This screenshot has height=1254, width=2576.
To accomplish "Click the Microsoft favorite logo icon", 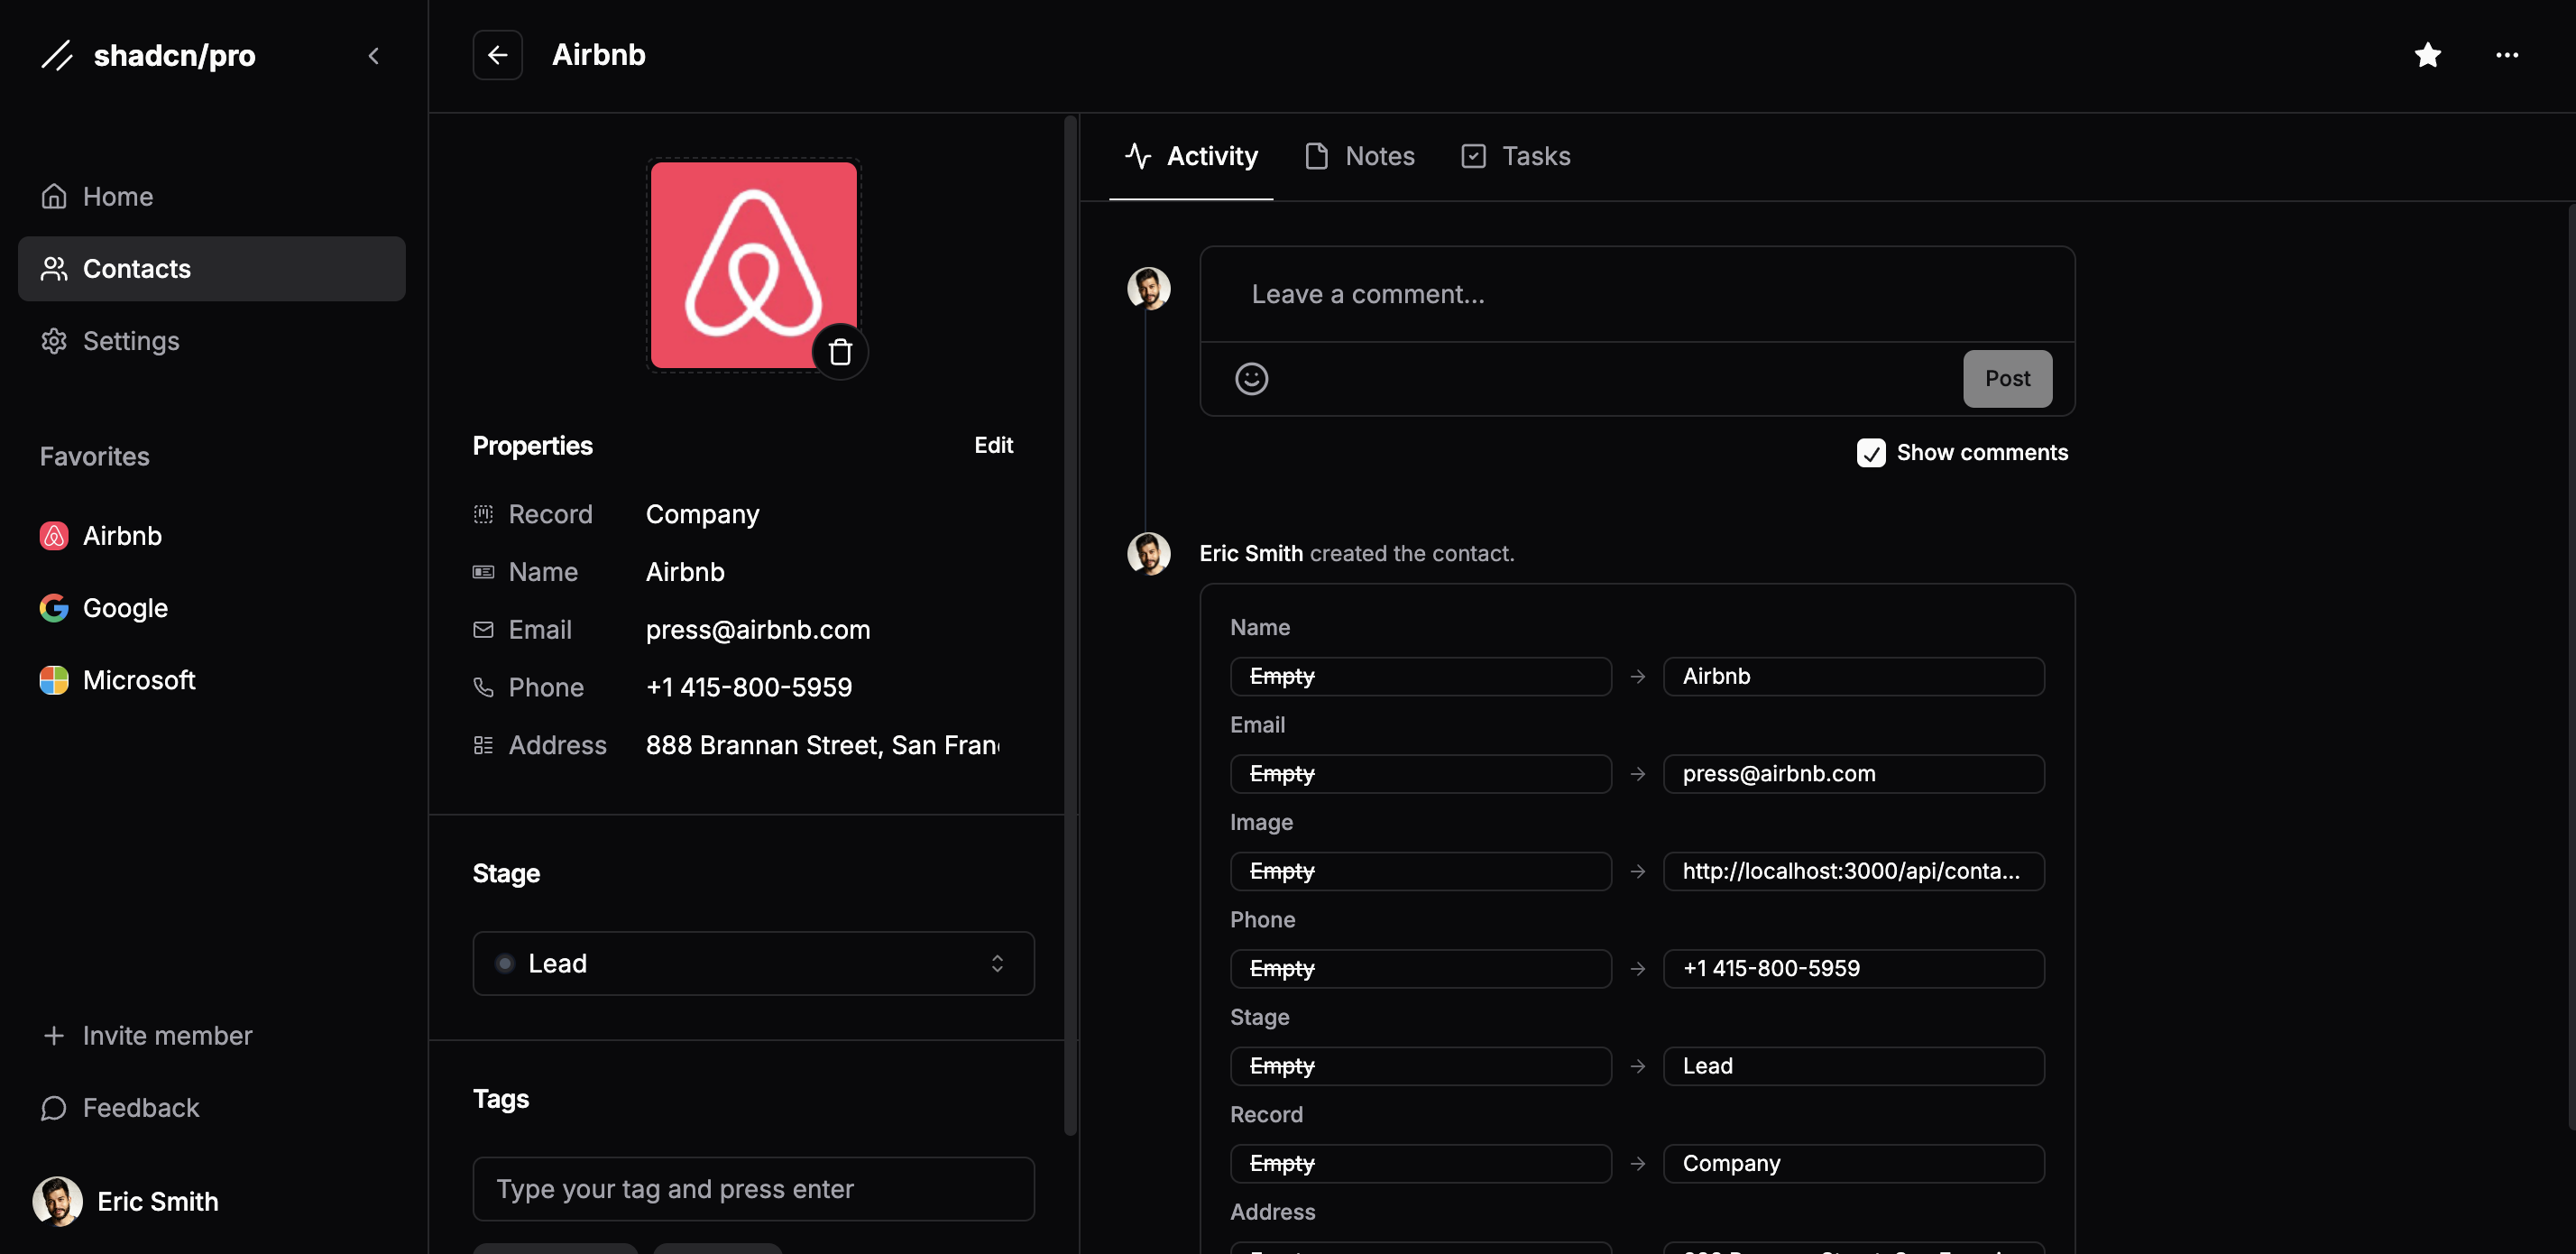I will 54,680.
